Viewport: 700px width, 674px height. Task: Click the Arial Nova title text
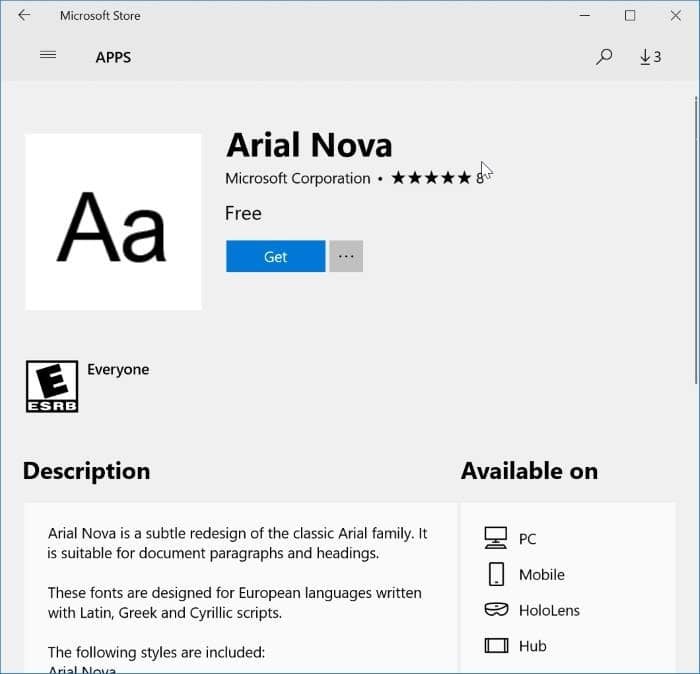point(309,145)
